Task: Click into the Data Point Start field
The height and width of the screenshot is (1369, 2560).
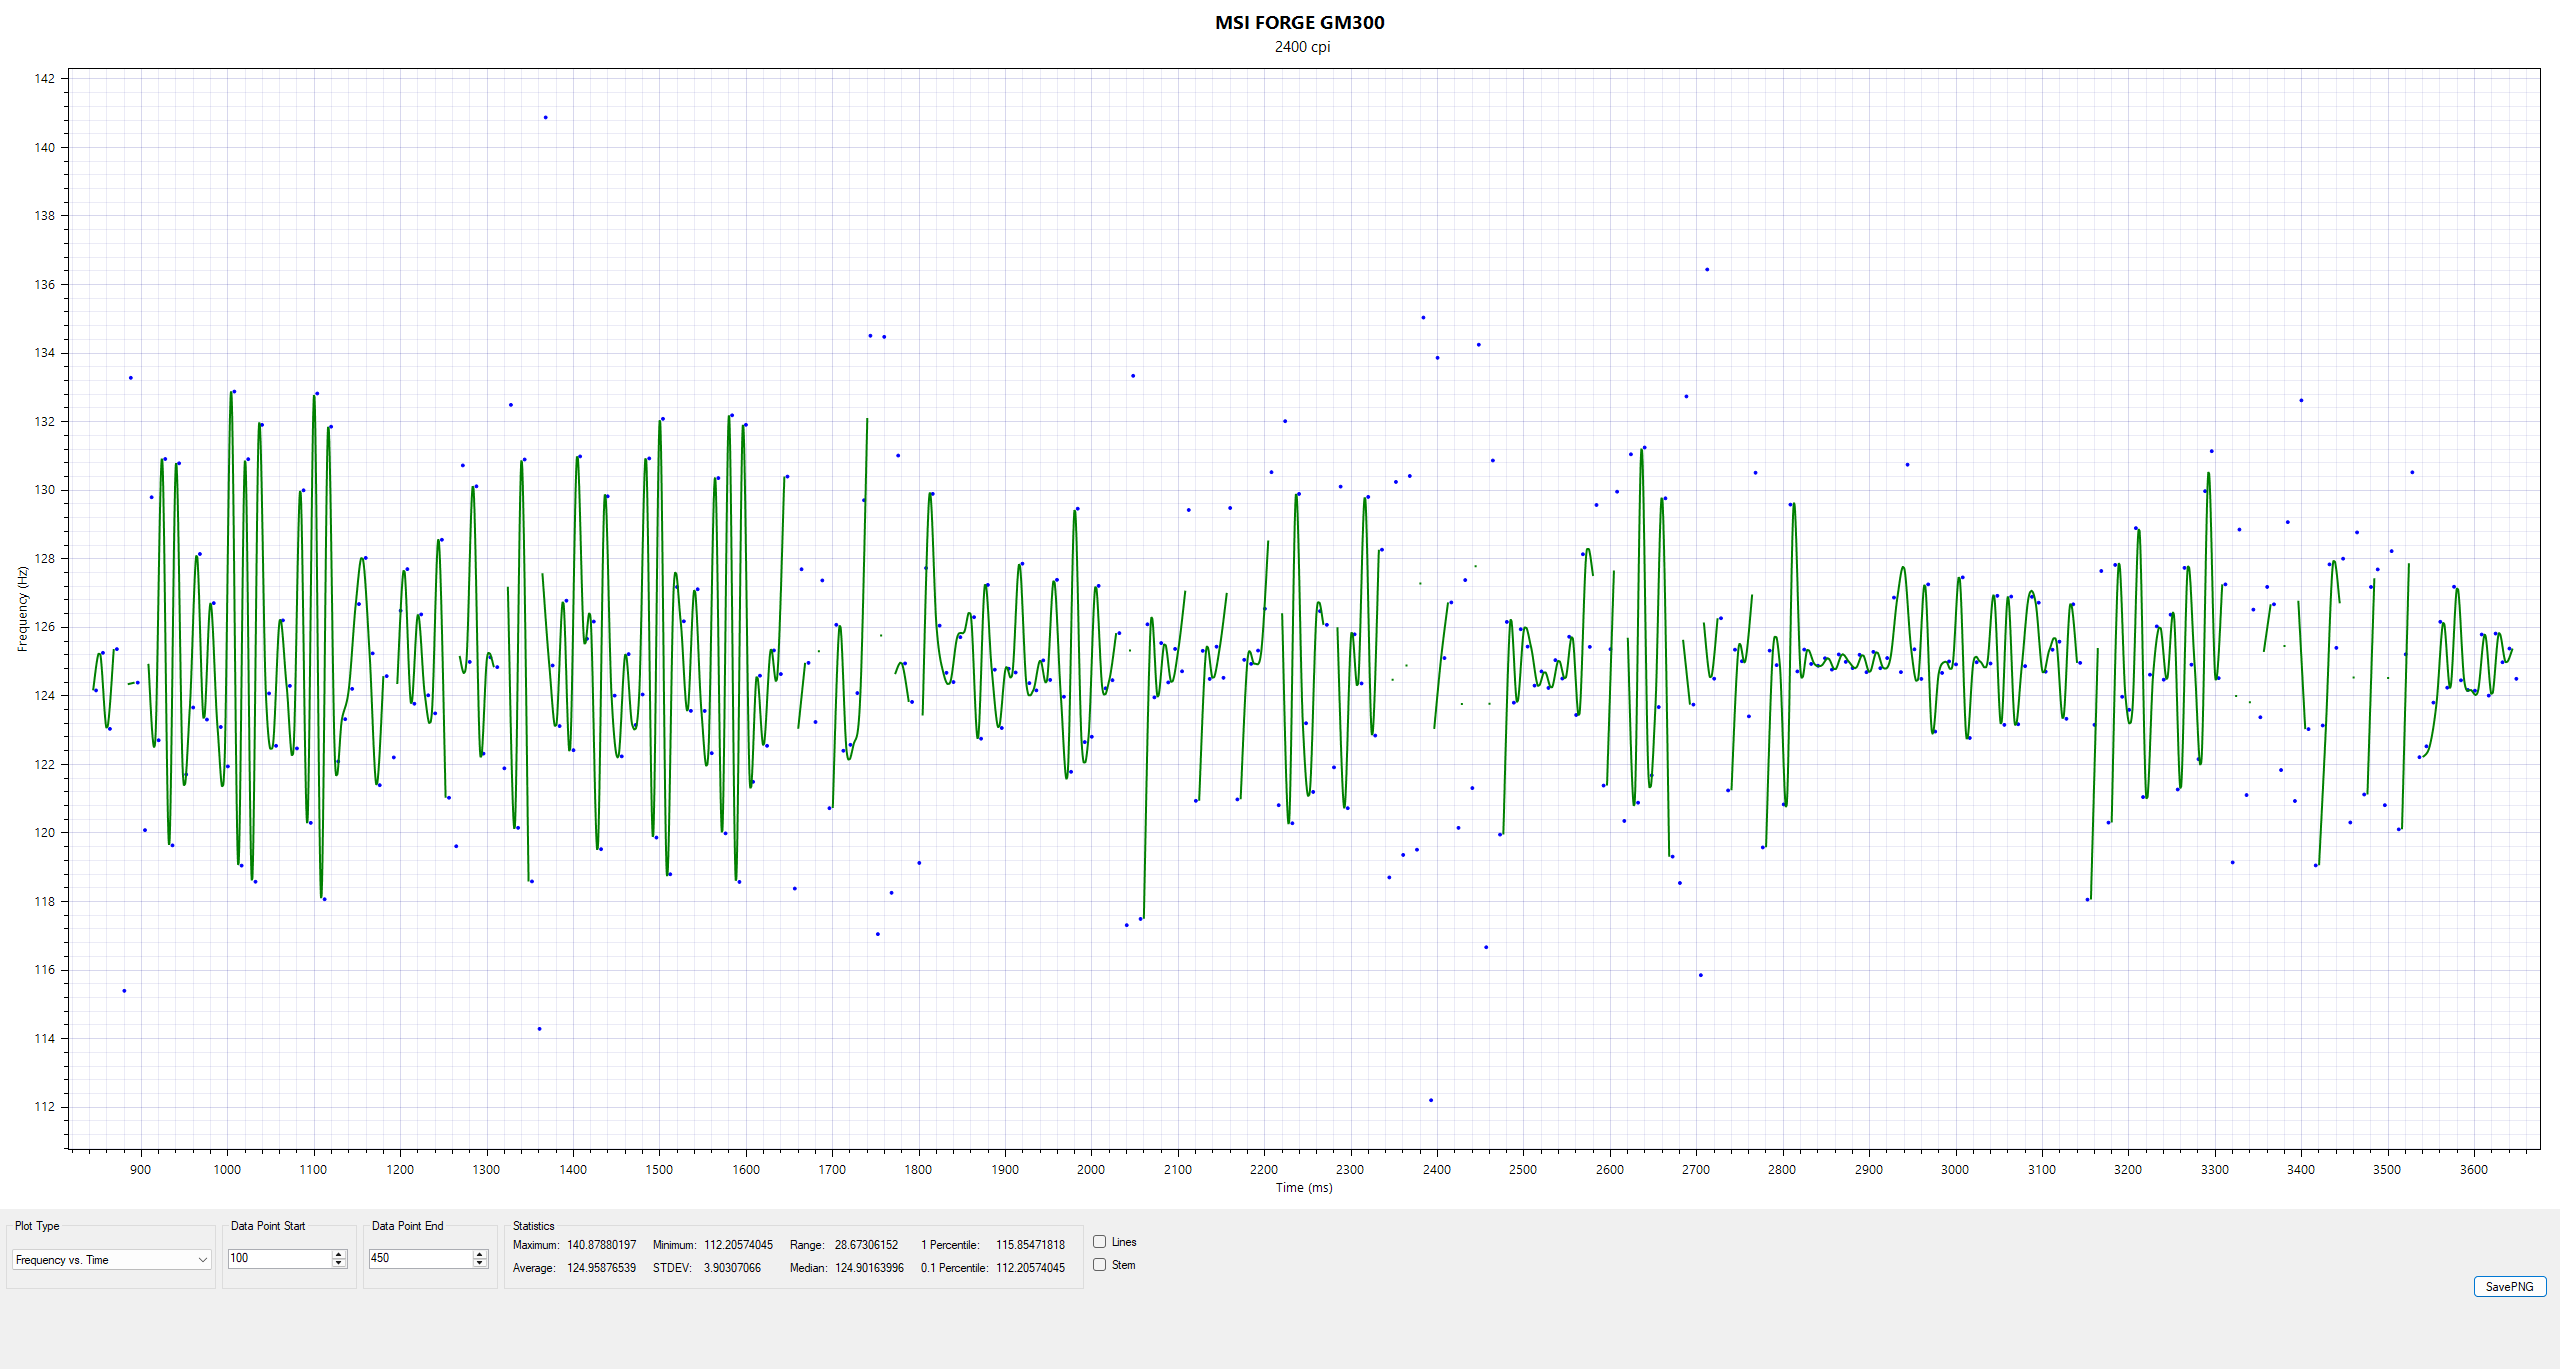Action: 279,1258
